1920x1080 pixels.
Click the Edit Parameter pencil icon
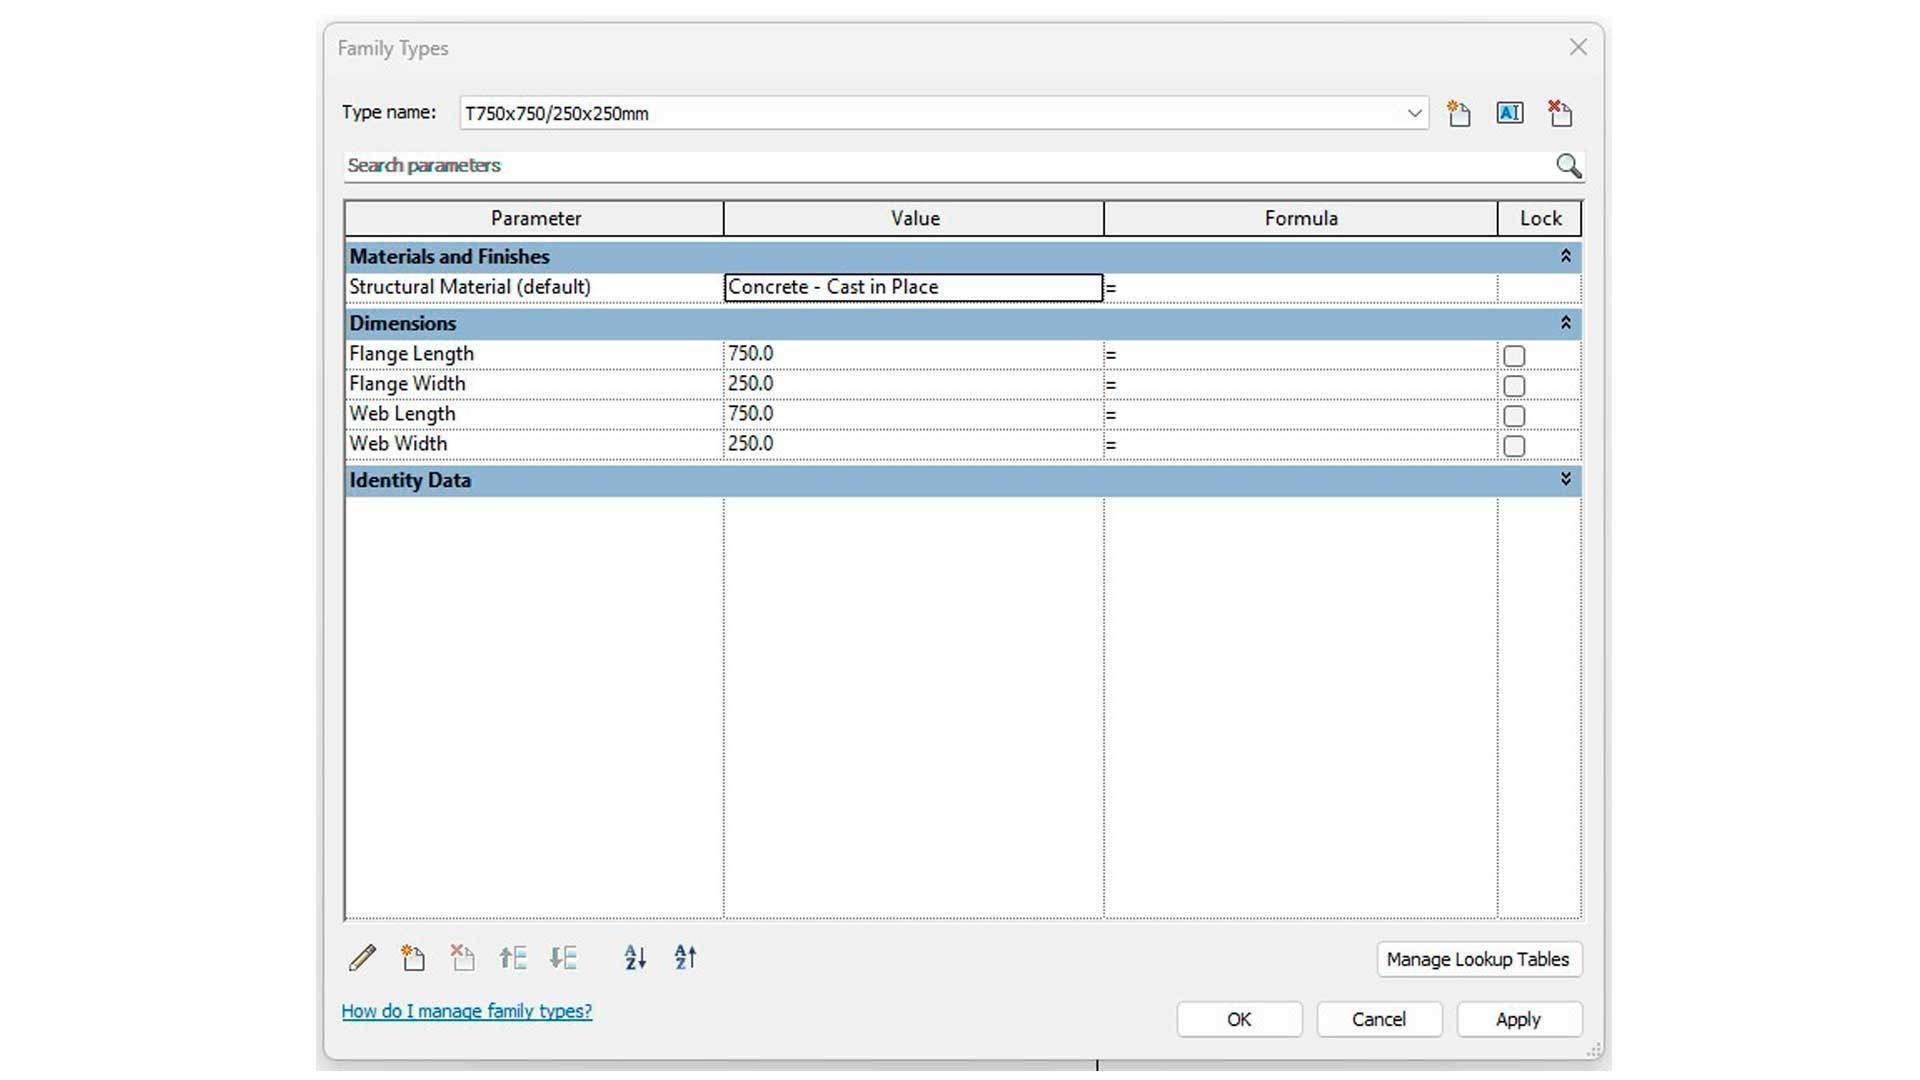pyautogui.click(x=363, y=958)
